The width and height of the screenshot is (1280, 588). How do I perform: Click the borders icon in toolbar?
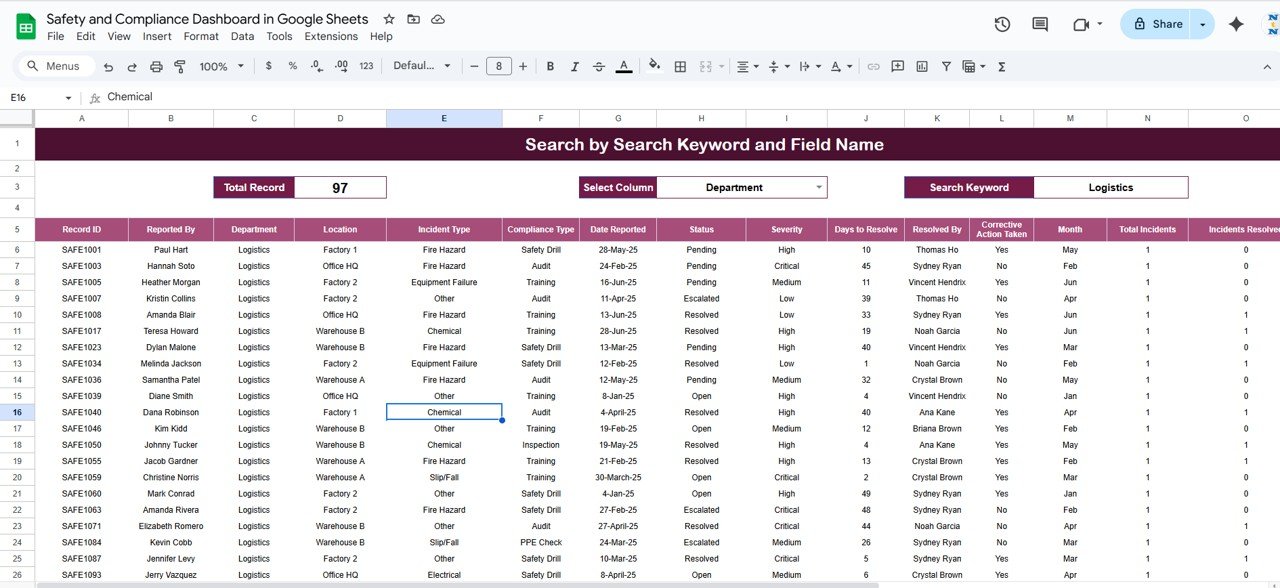click(680, 66)
